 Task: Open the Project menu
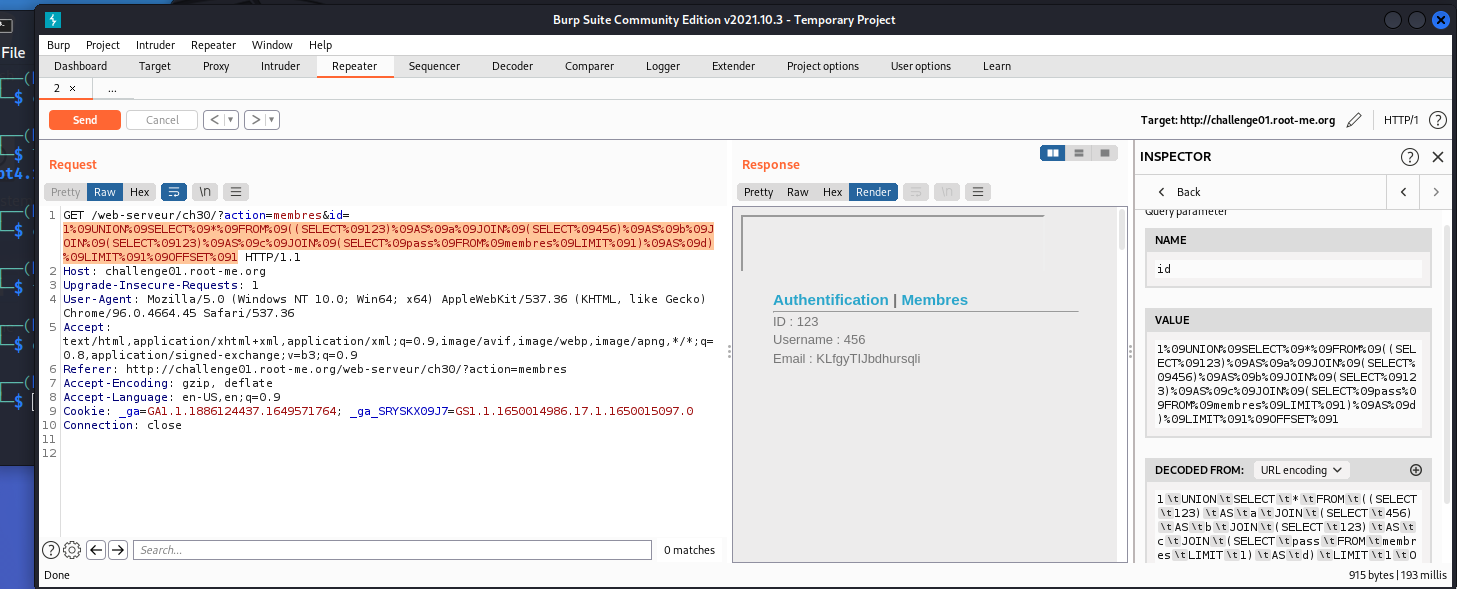click(x=102, y=45)
